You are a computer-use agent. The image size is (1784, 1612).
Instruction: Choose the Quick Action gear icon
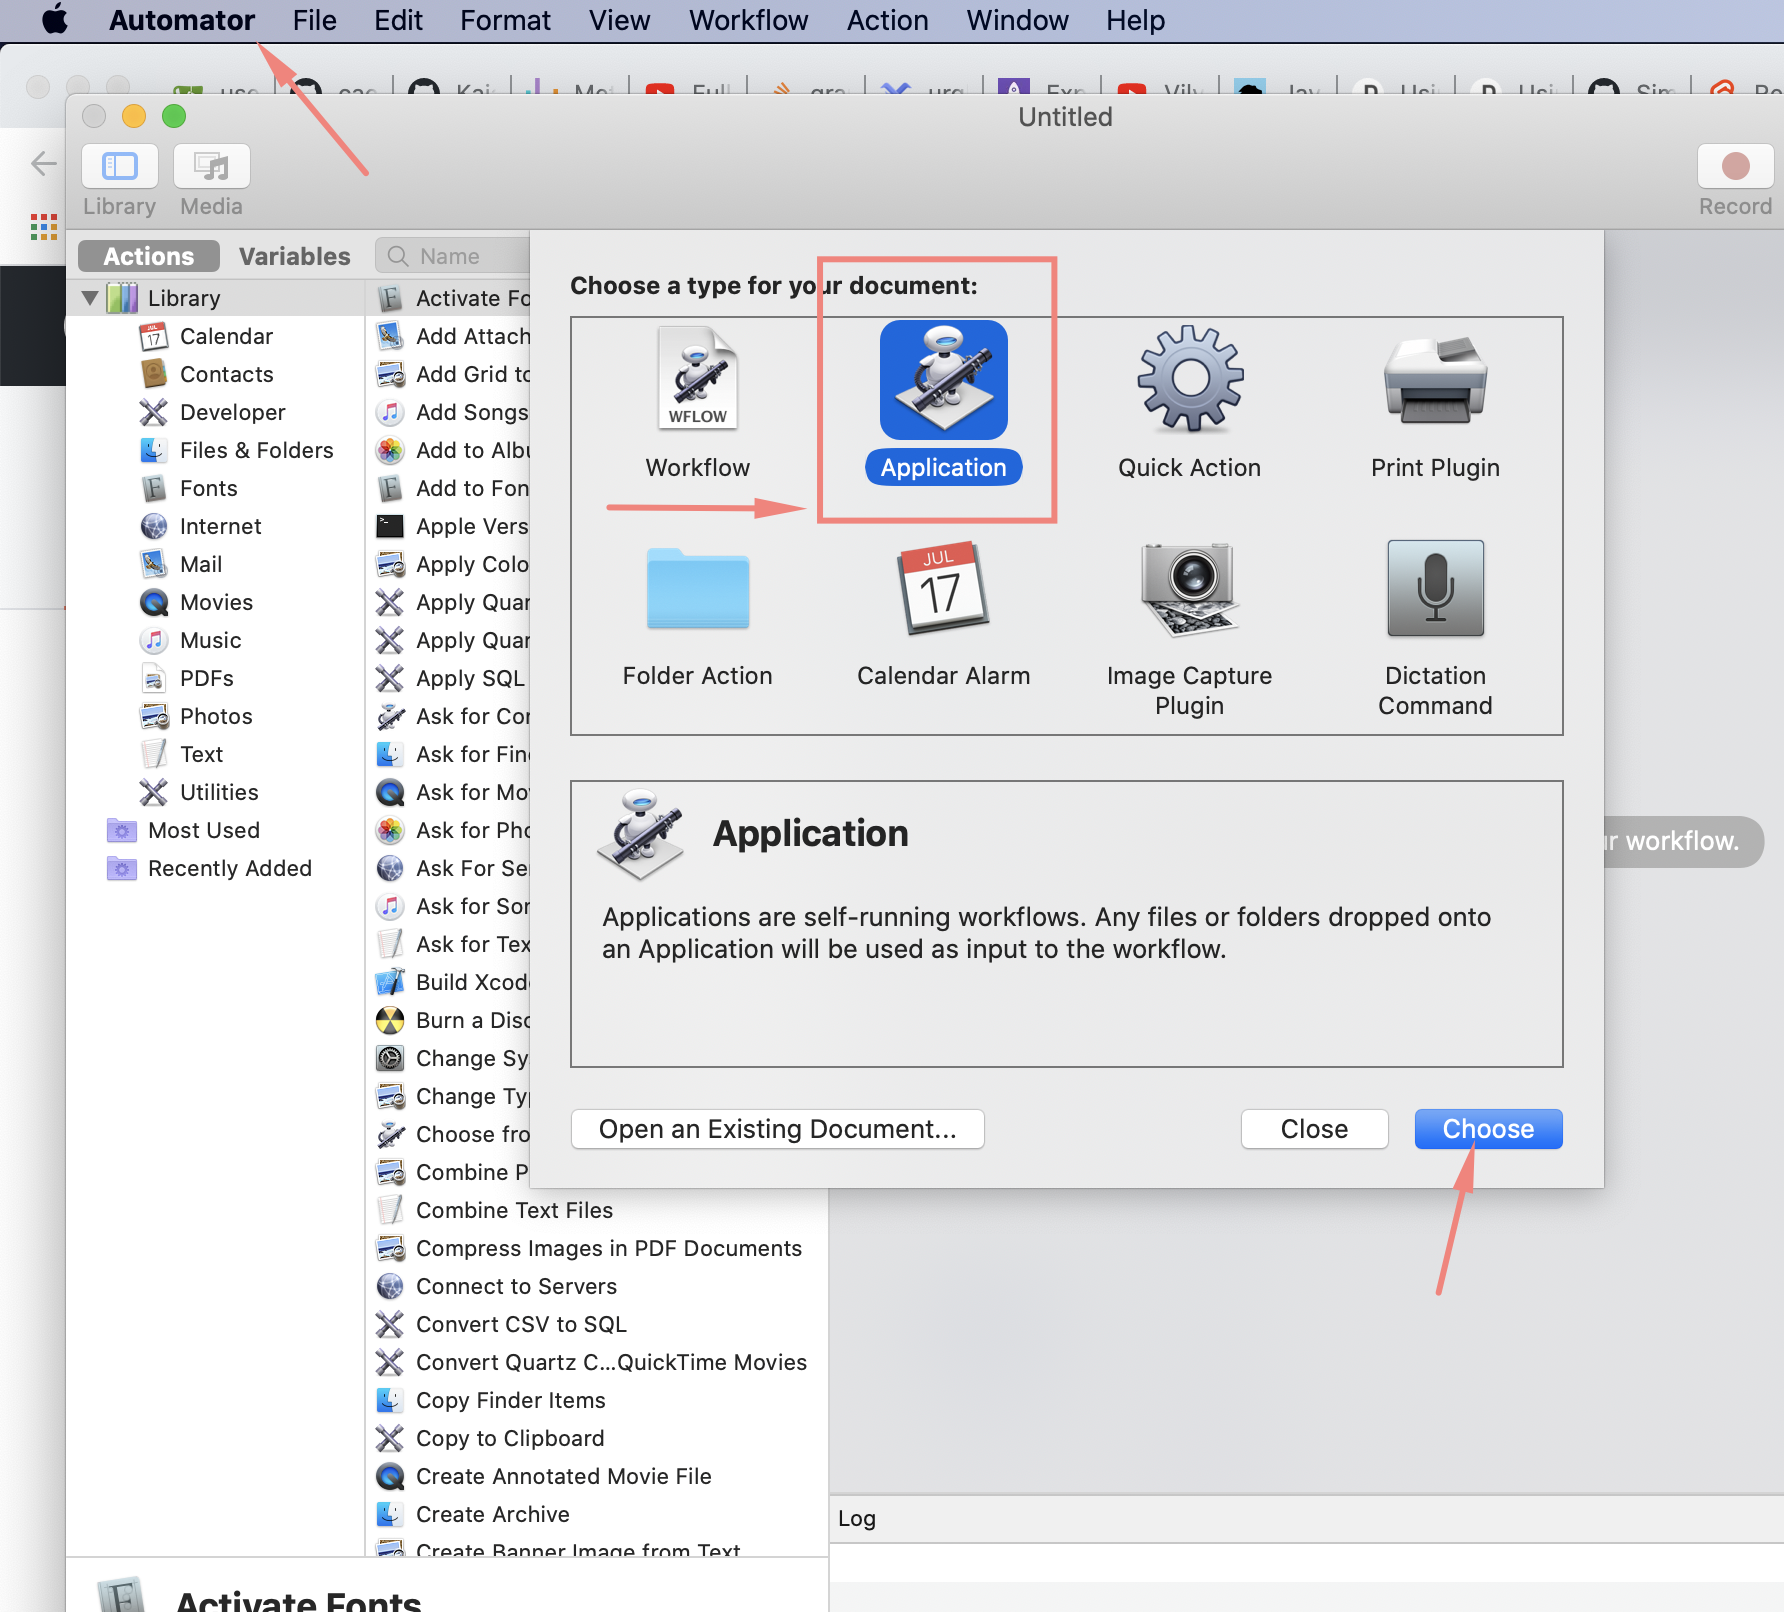click(1190, 379)
